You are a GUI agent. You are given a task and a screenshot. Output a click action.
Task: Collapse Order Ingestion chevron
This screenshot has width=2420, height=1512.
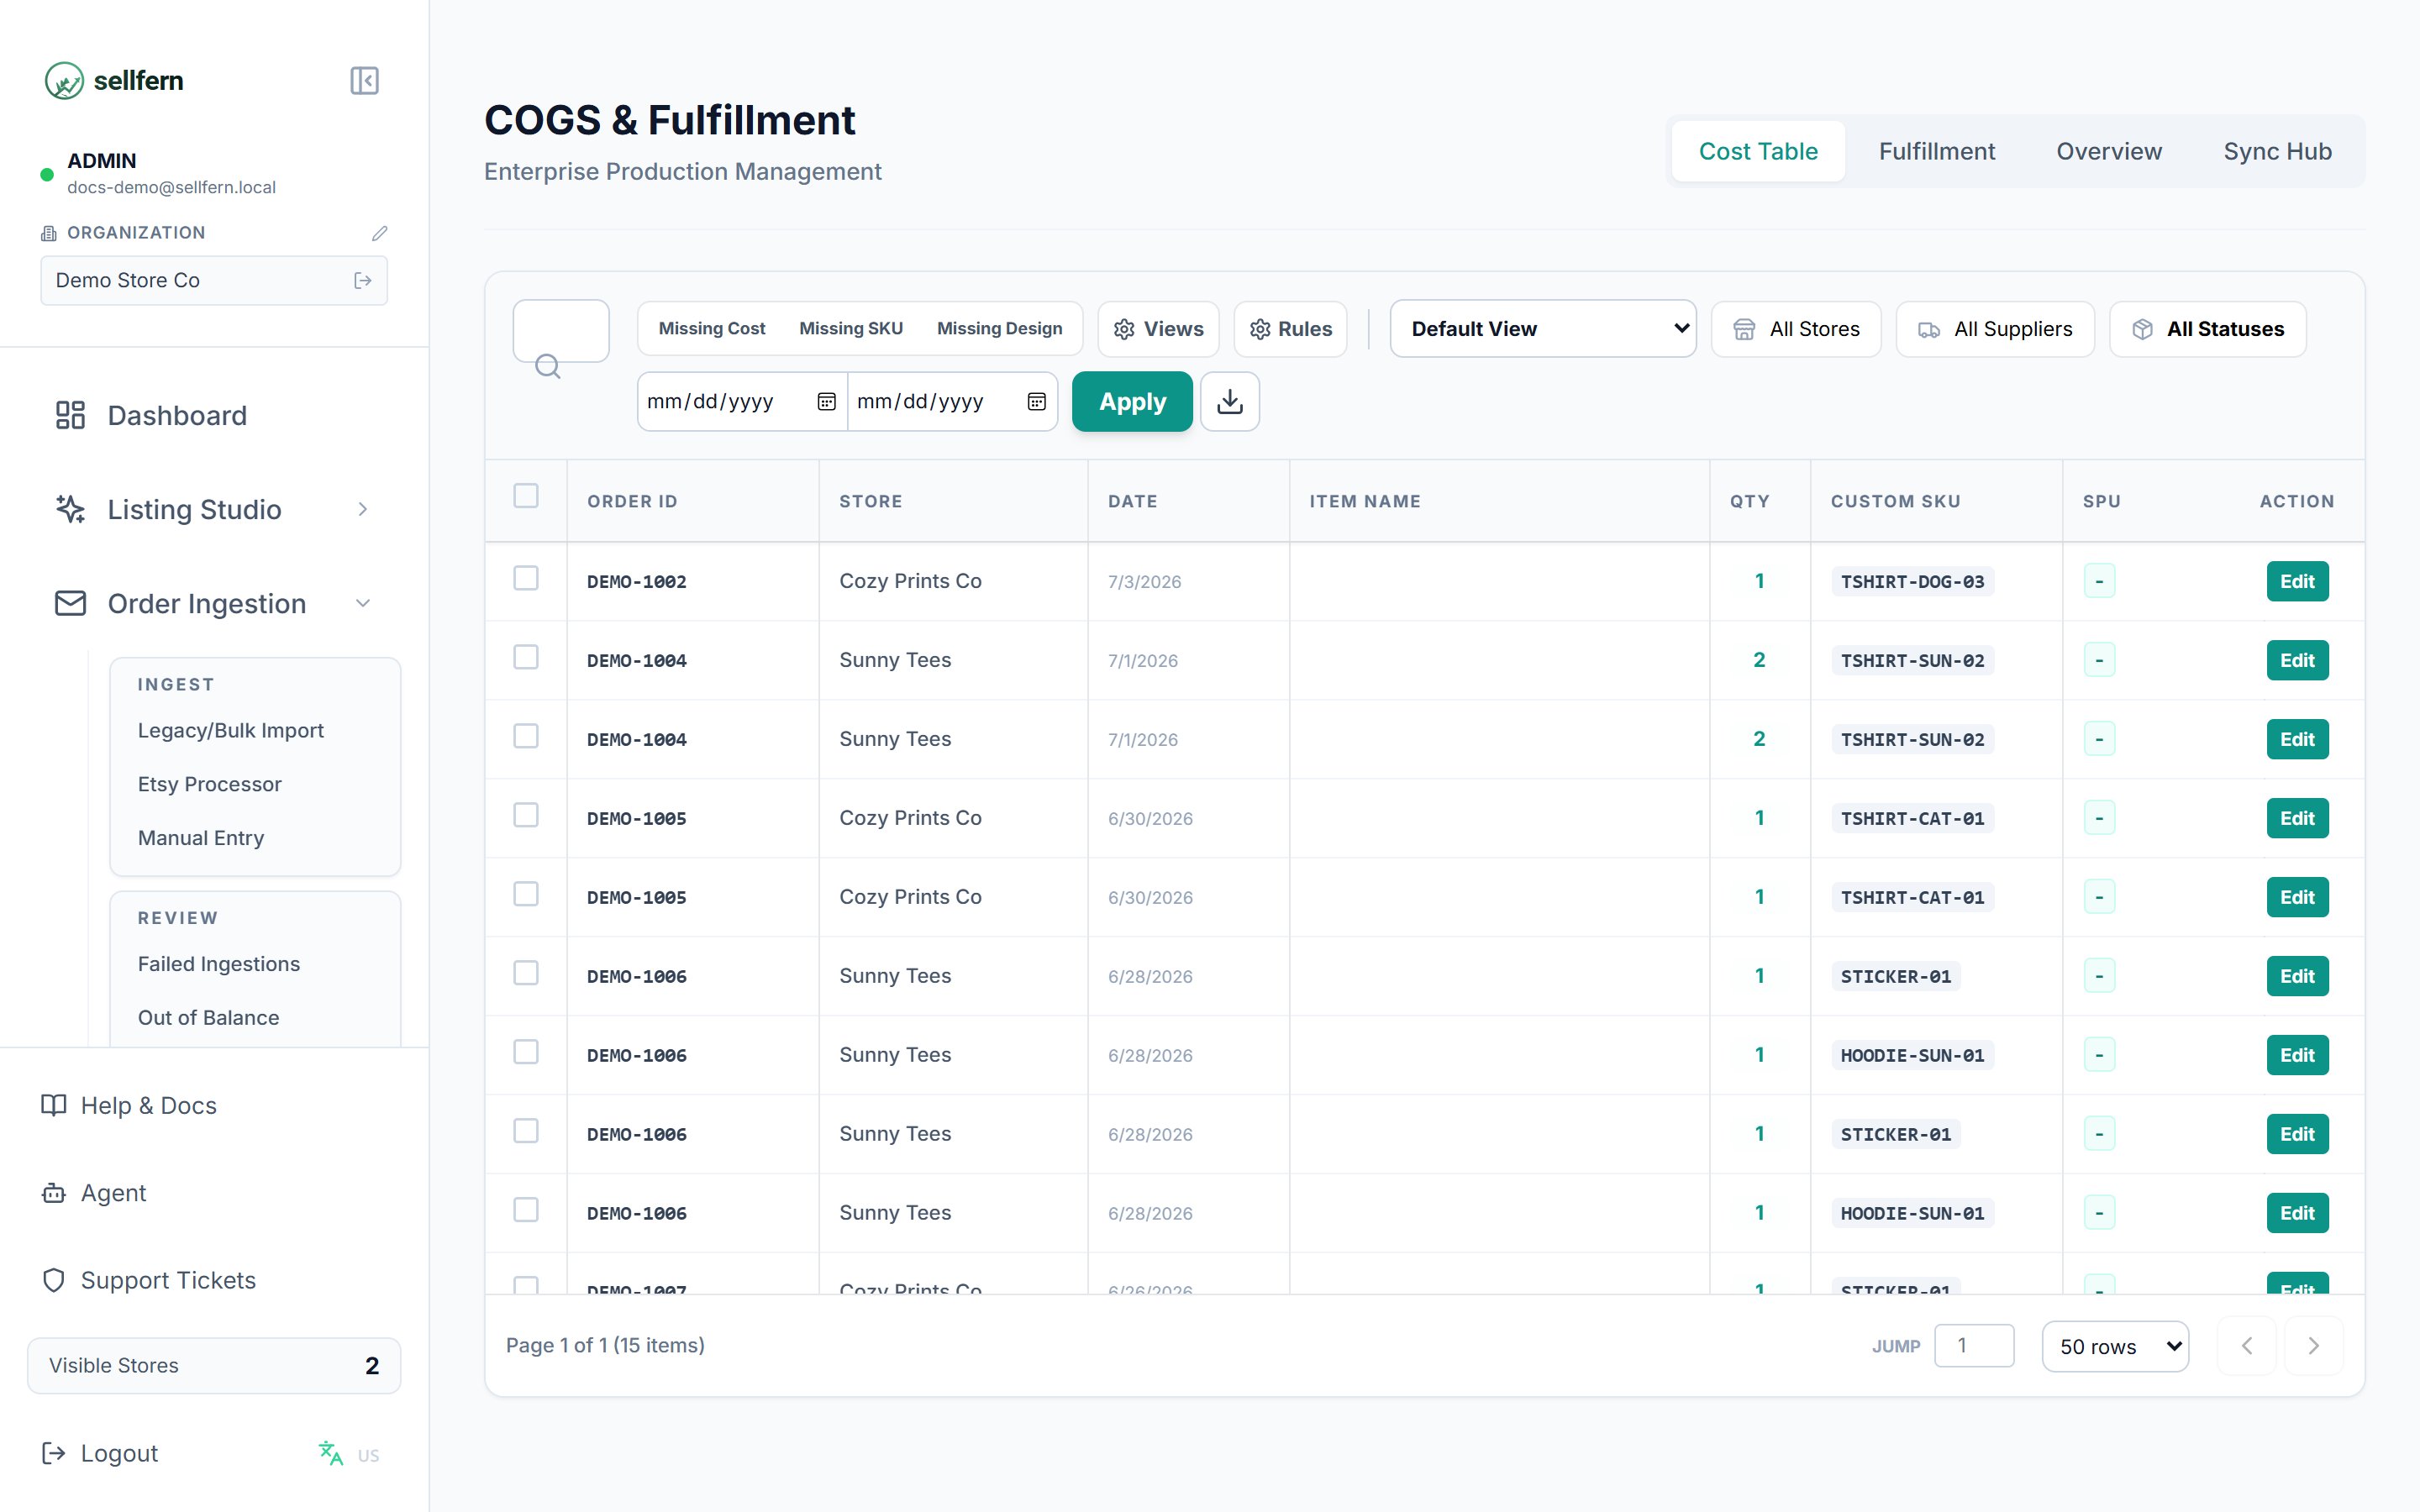coord(363,603)
